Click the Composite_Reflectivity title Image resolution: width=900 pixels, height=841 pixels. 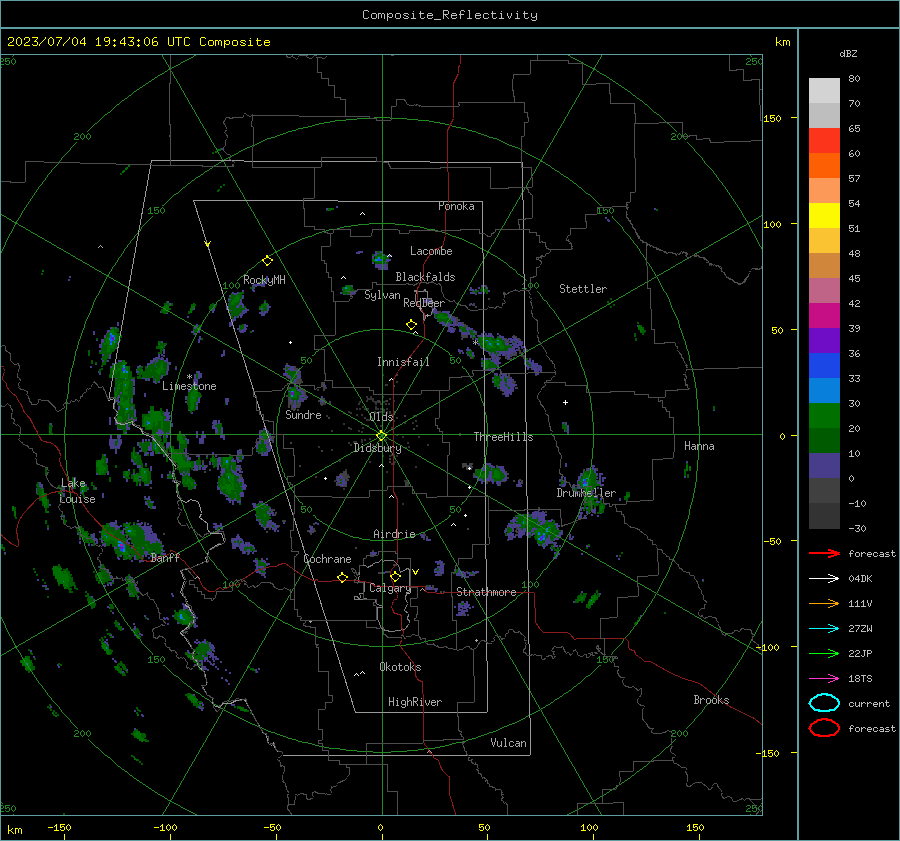tap(450, 15)
